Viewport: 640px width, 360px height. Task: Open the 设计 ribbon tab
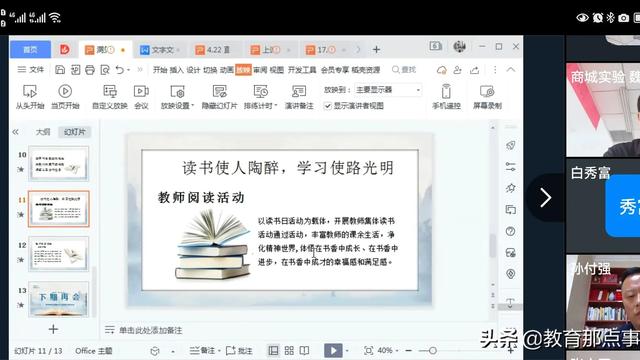pos(193,70)
